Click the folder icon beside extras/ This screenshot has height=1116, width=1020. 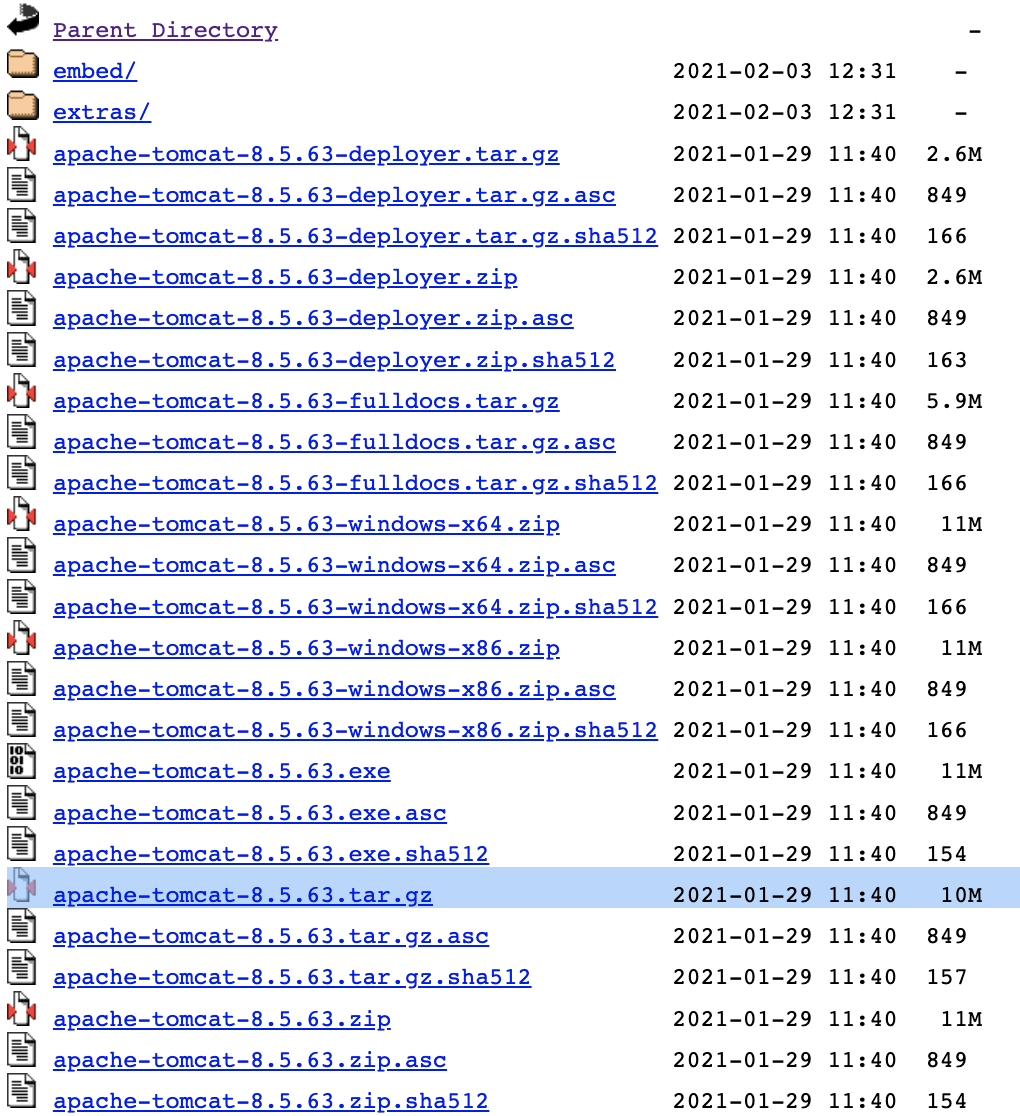(x=23, y=105)
